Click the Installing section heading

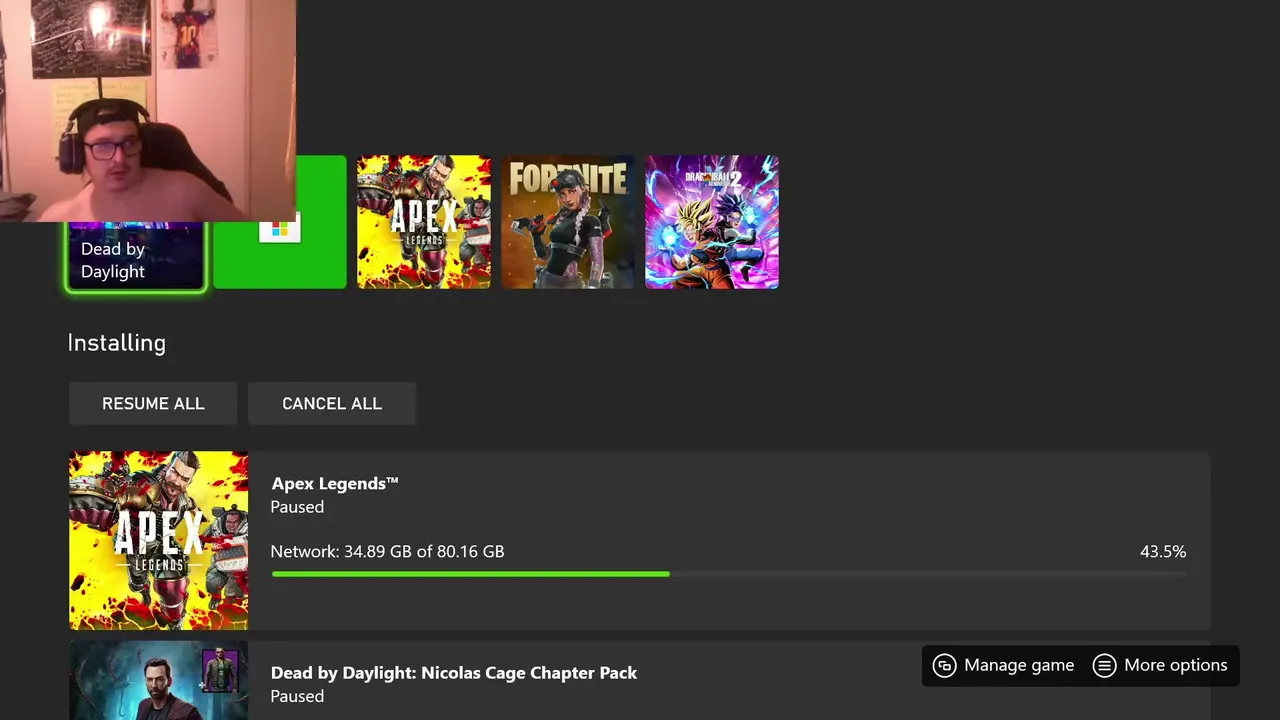(117, 342)
